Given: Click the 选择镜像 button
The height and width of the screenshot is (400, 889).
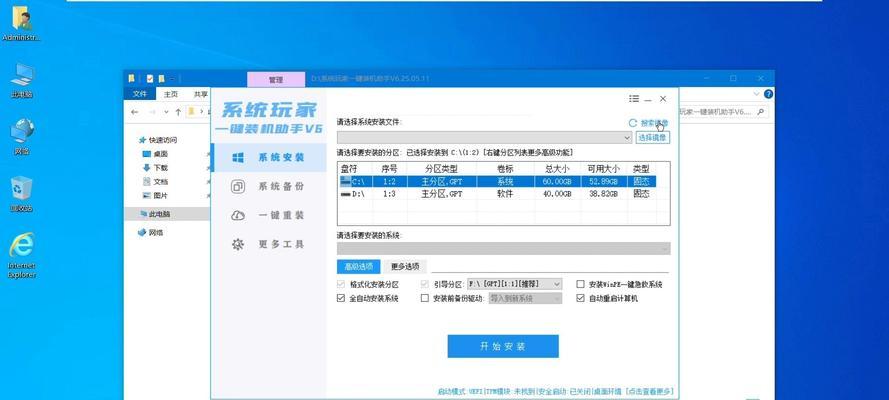Looking at the screenshot, I should click(653, 137).
